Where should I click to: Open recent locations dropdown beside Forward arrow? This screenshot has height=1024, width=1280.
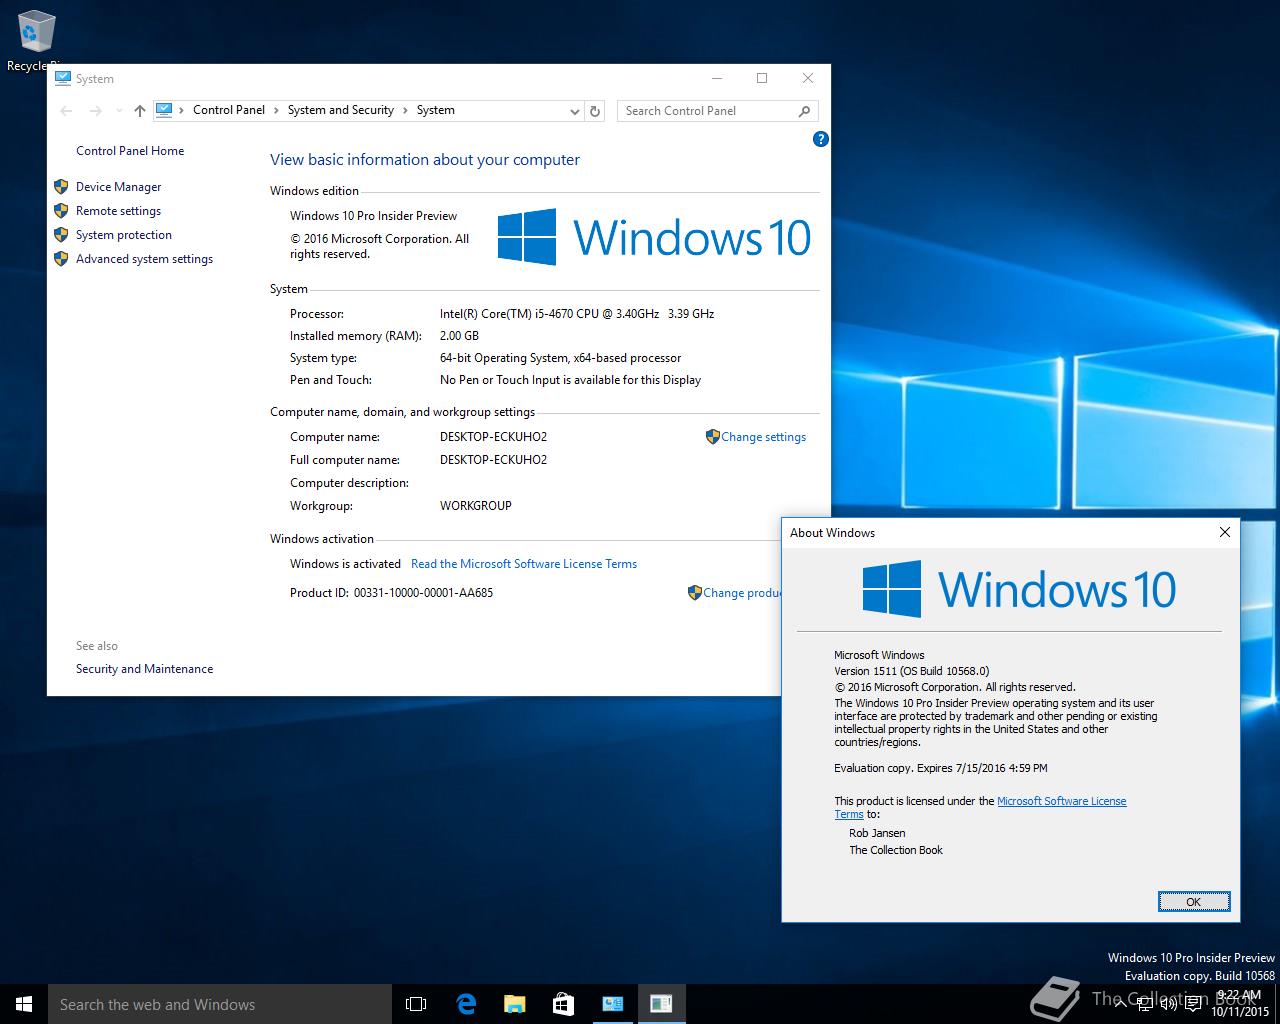[x=119, y=111]
